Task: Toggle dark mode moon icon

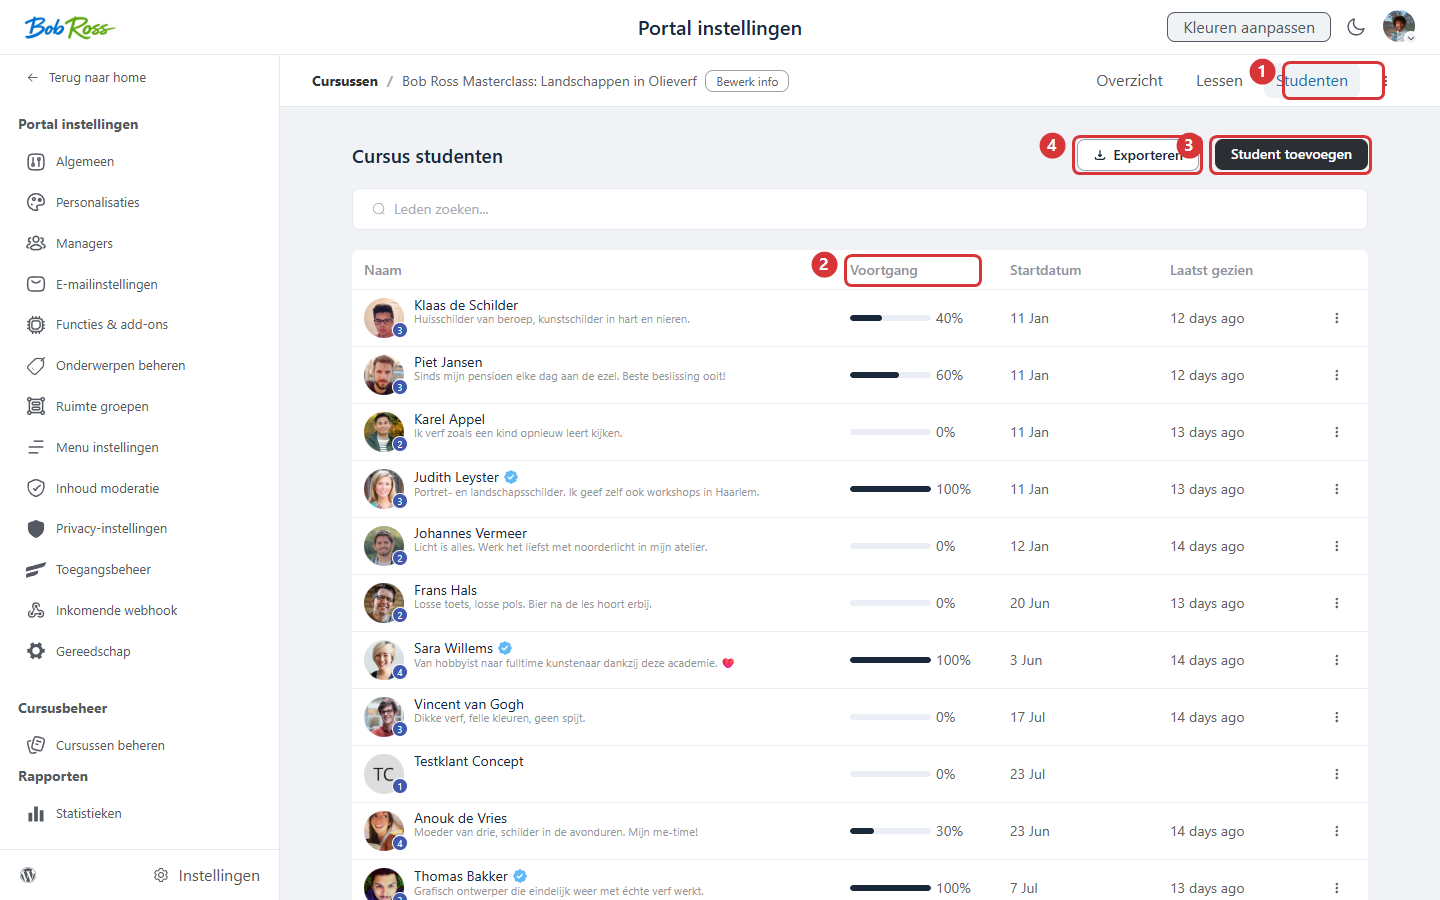Action: coord(1356,27)
